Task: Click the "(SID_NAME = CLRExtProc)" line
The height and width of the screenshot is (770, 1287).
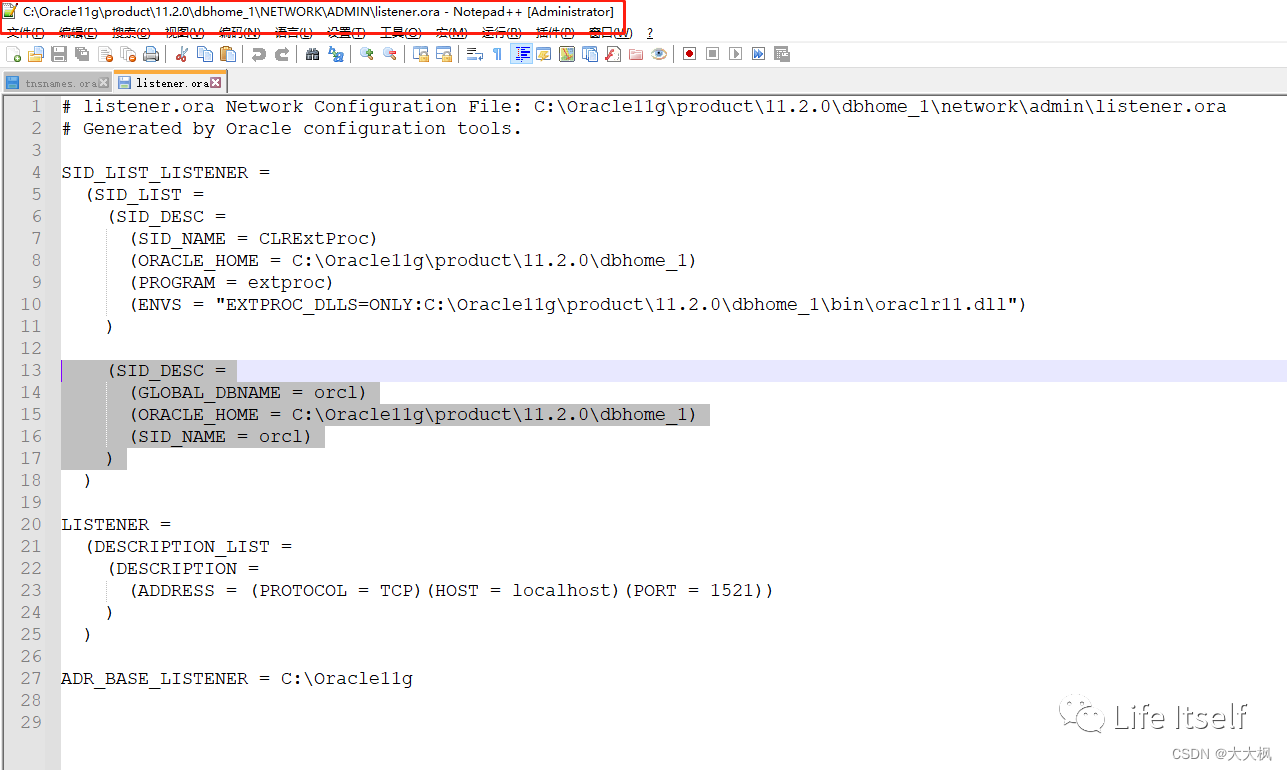Action: pyautogui.click(x=253, y=238)
